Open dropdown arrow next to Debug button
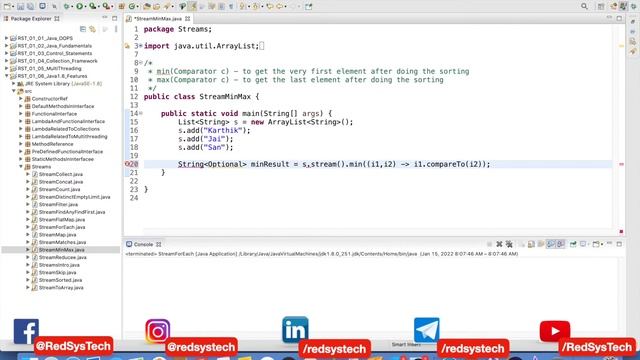The image size is (640, 360). pos(72,7)
